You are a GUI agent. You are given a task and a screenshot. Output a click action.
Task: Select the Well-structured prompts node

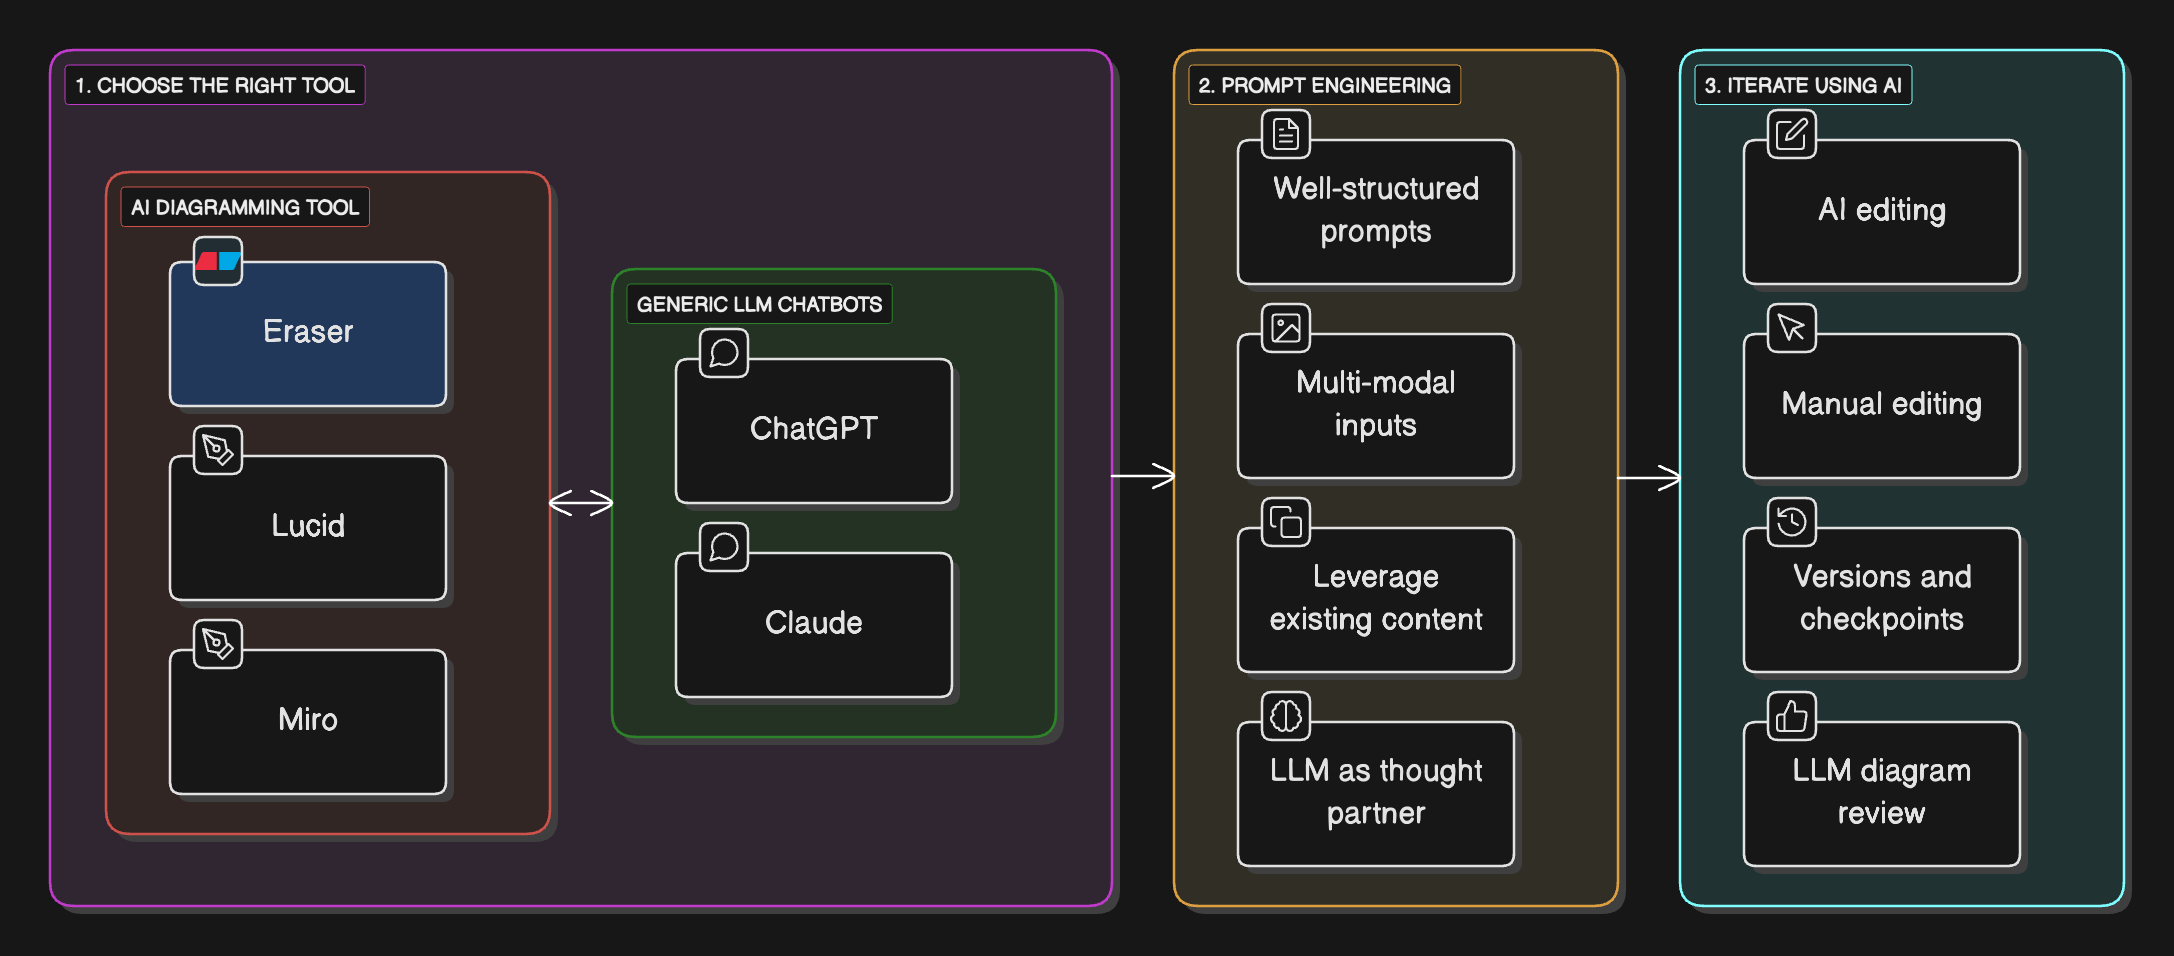(x=1376, y=212)
